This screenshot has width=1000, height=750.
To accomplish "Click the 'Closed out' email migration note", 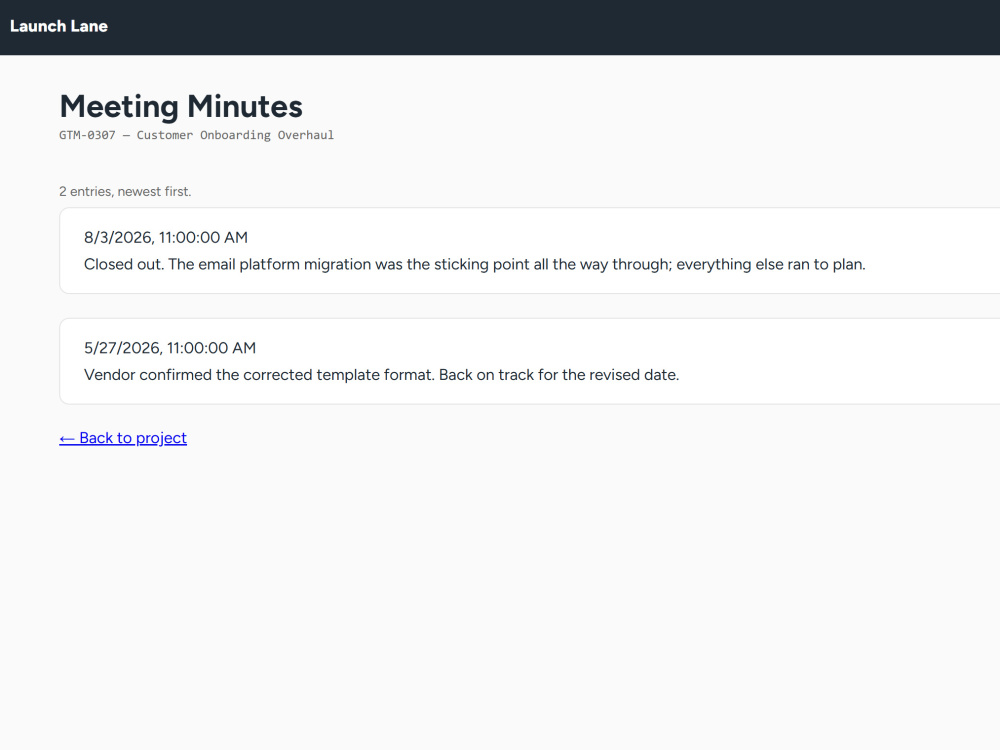I will pos(474,264).
